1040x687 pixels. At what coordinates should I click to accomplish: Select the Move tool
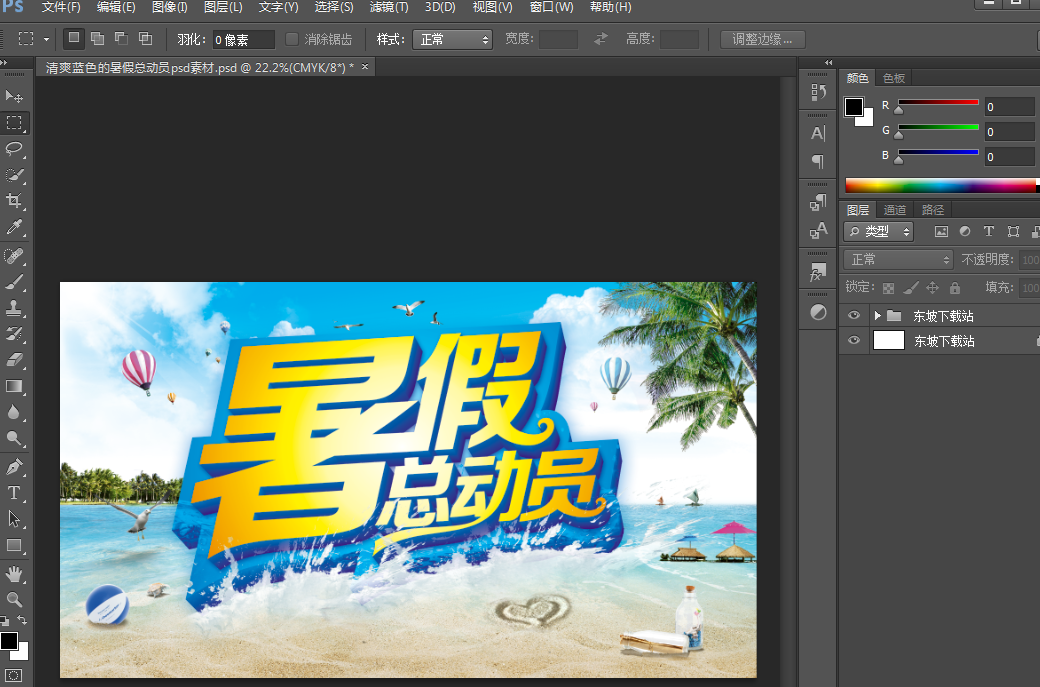pos(14,97)
